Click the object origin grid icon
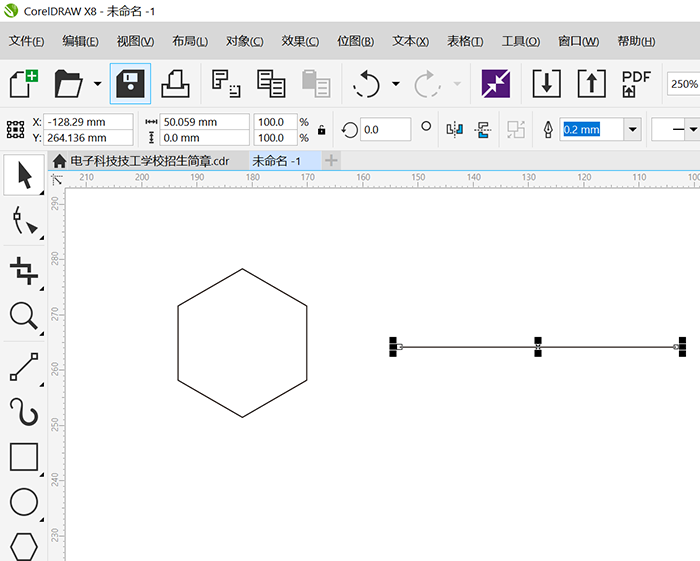700x561 pixels. 16,129
